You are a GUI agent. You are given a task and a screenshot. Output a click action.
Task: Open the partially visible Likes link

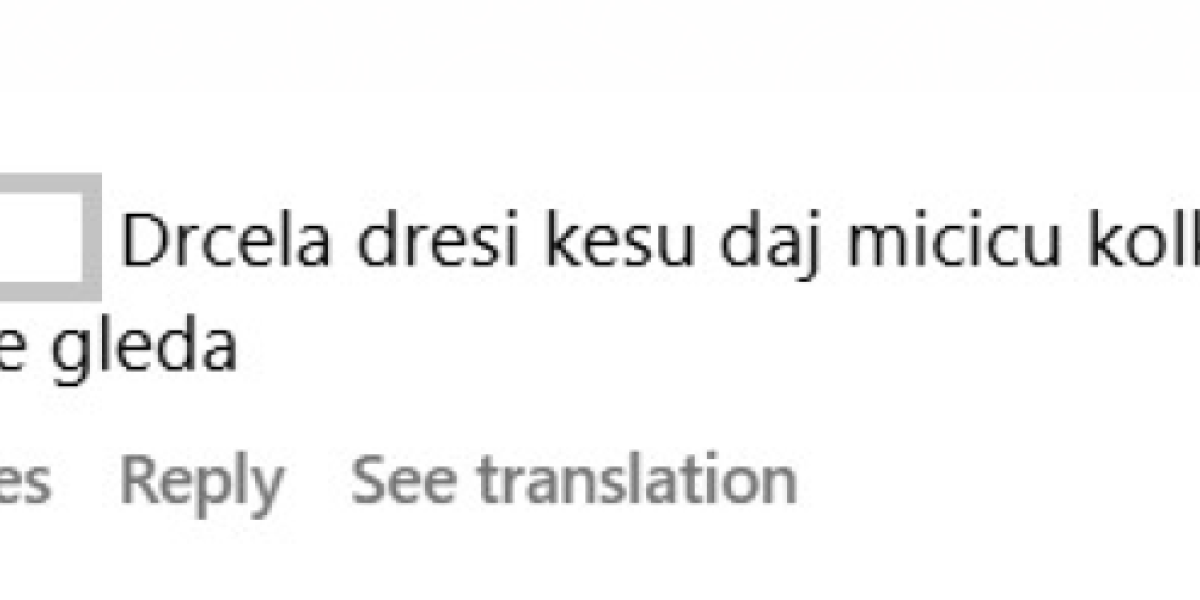[x=25, y=481]
